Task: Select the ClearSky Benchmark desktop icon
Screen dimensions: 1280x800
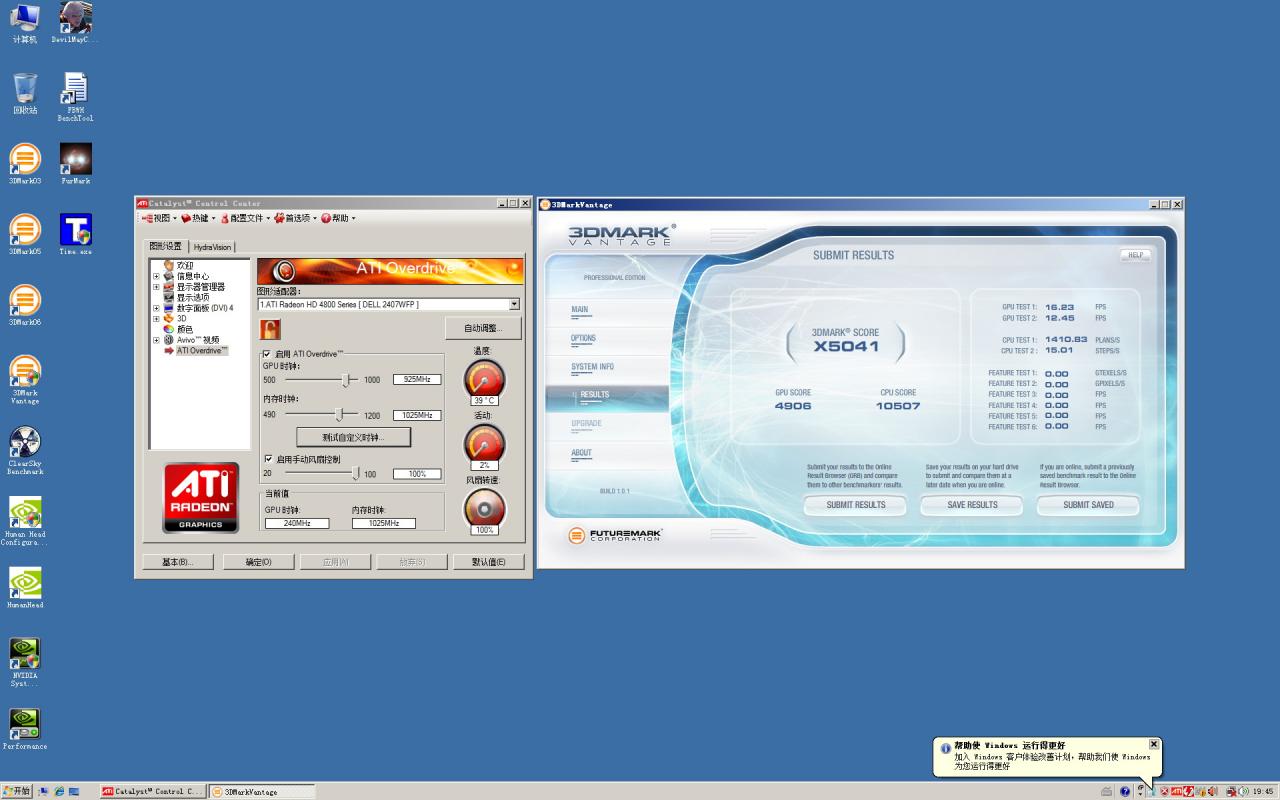Action: pos(25,451)
